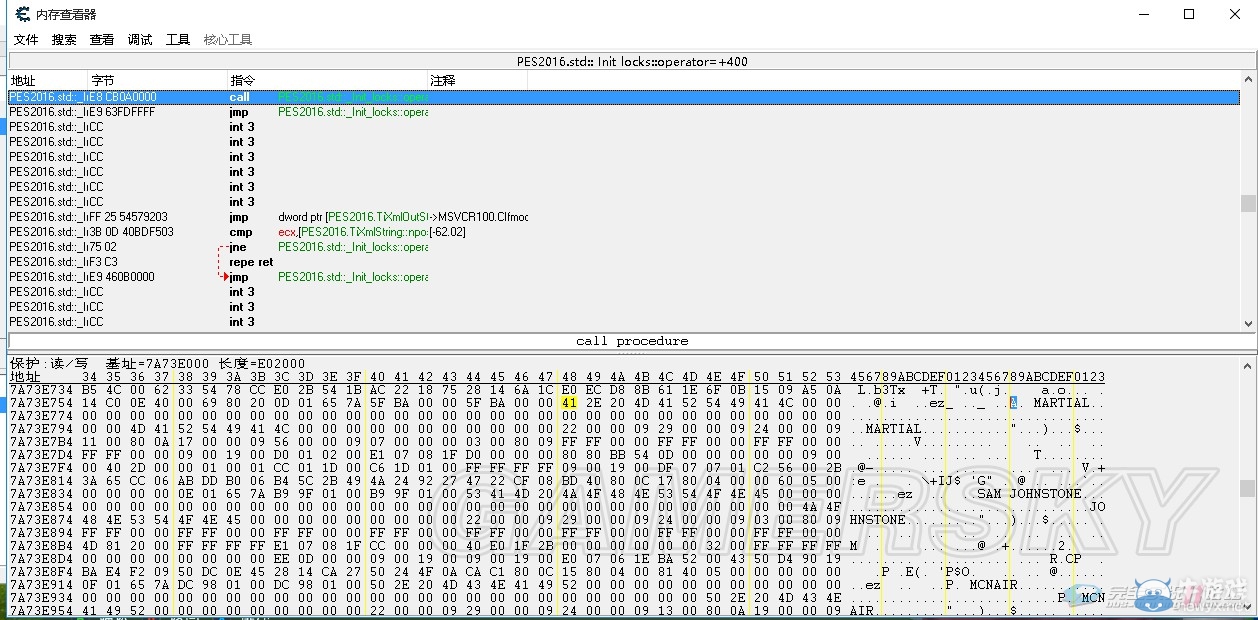Open the 查看 menu
This screenshot has width=1258, height=620.
coord(102,40)
